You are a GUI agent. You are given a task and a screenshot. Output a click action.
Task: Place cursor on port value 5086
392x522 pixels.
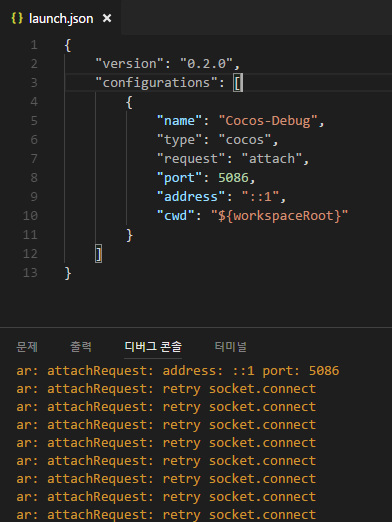pos(233,178)
